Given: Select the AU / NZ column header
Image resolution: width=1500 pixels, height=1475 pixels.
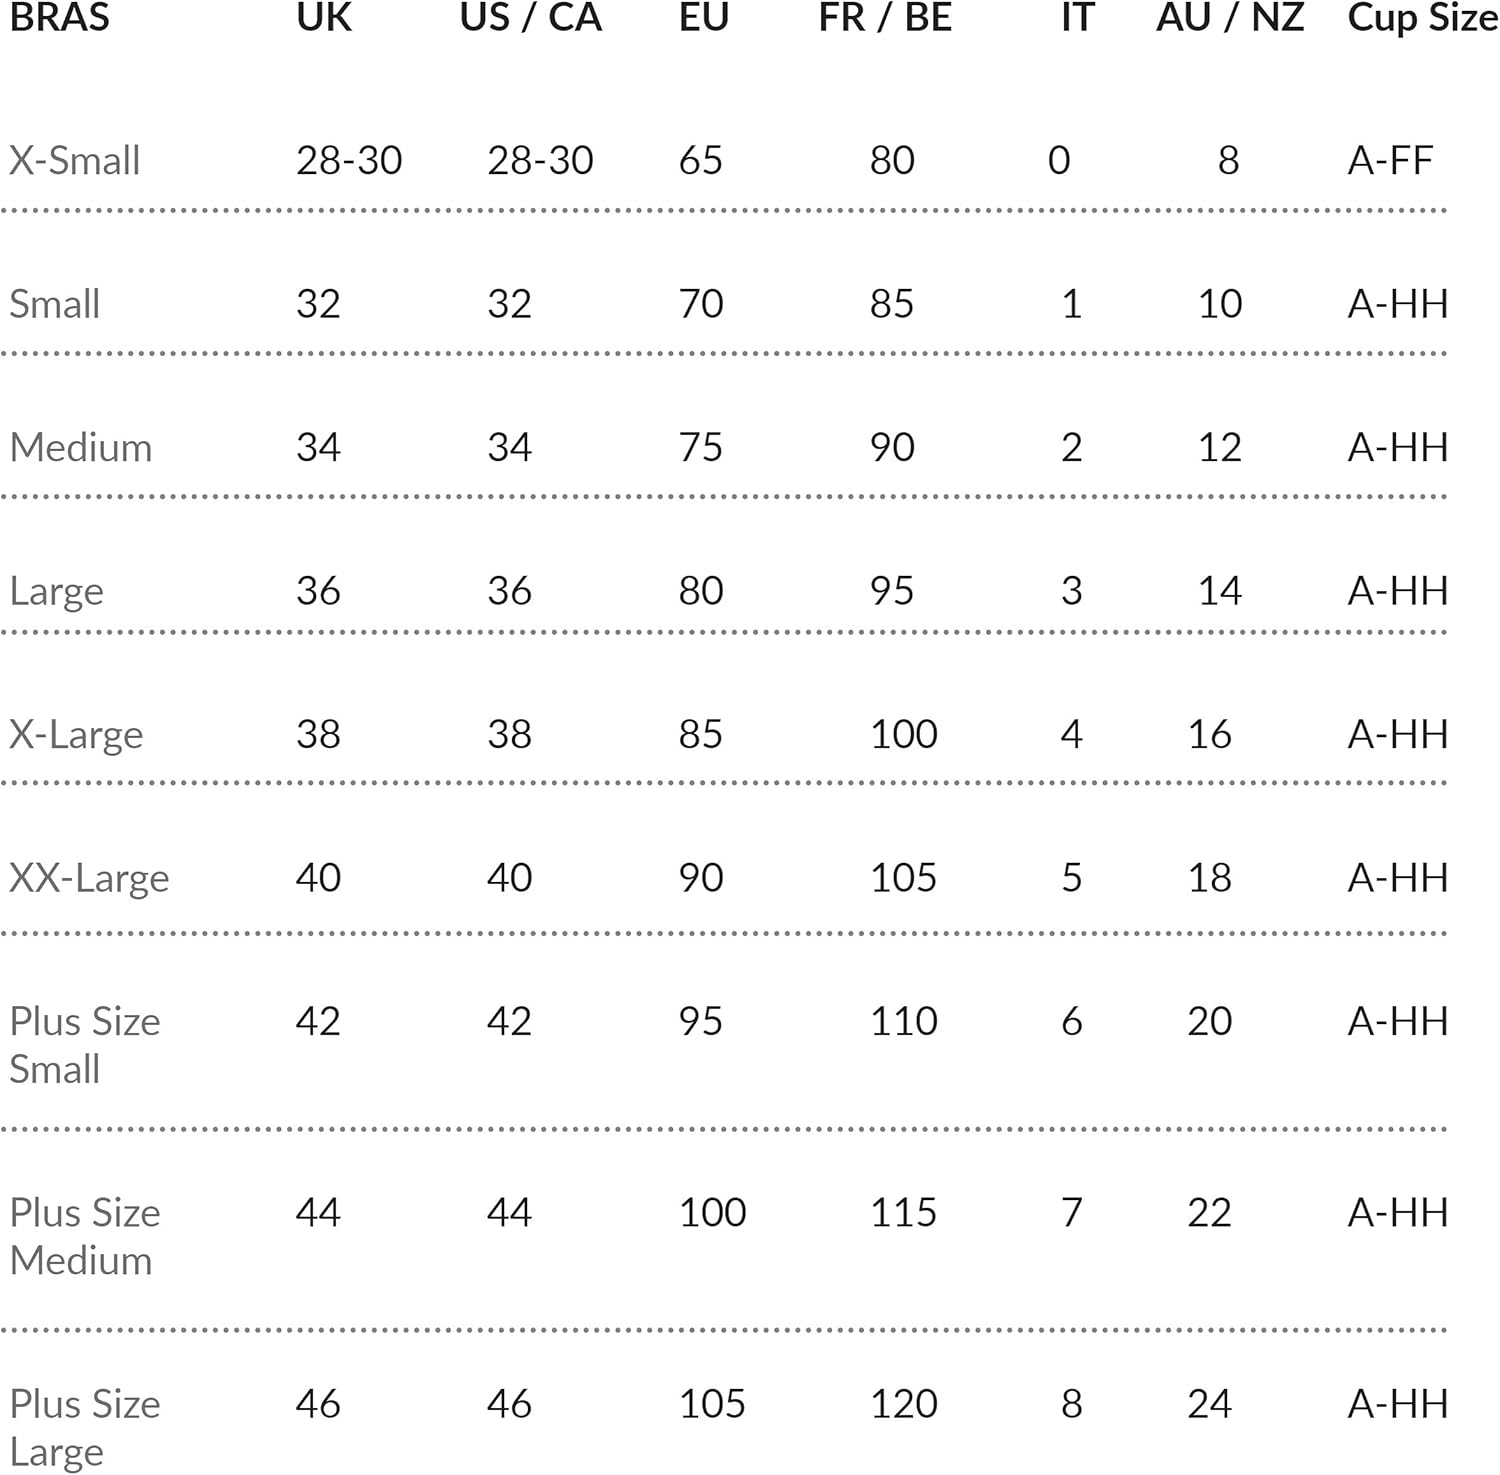Looking at the screenshot, I should [x=1230, y=18].
